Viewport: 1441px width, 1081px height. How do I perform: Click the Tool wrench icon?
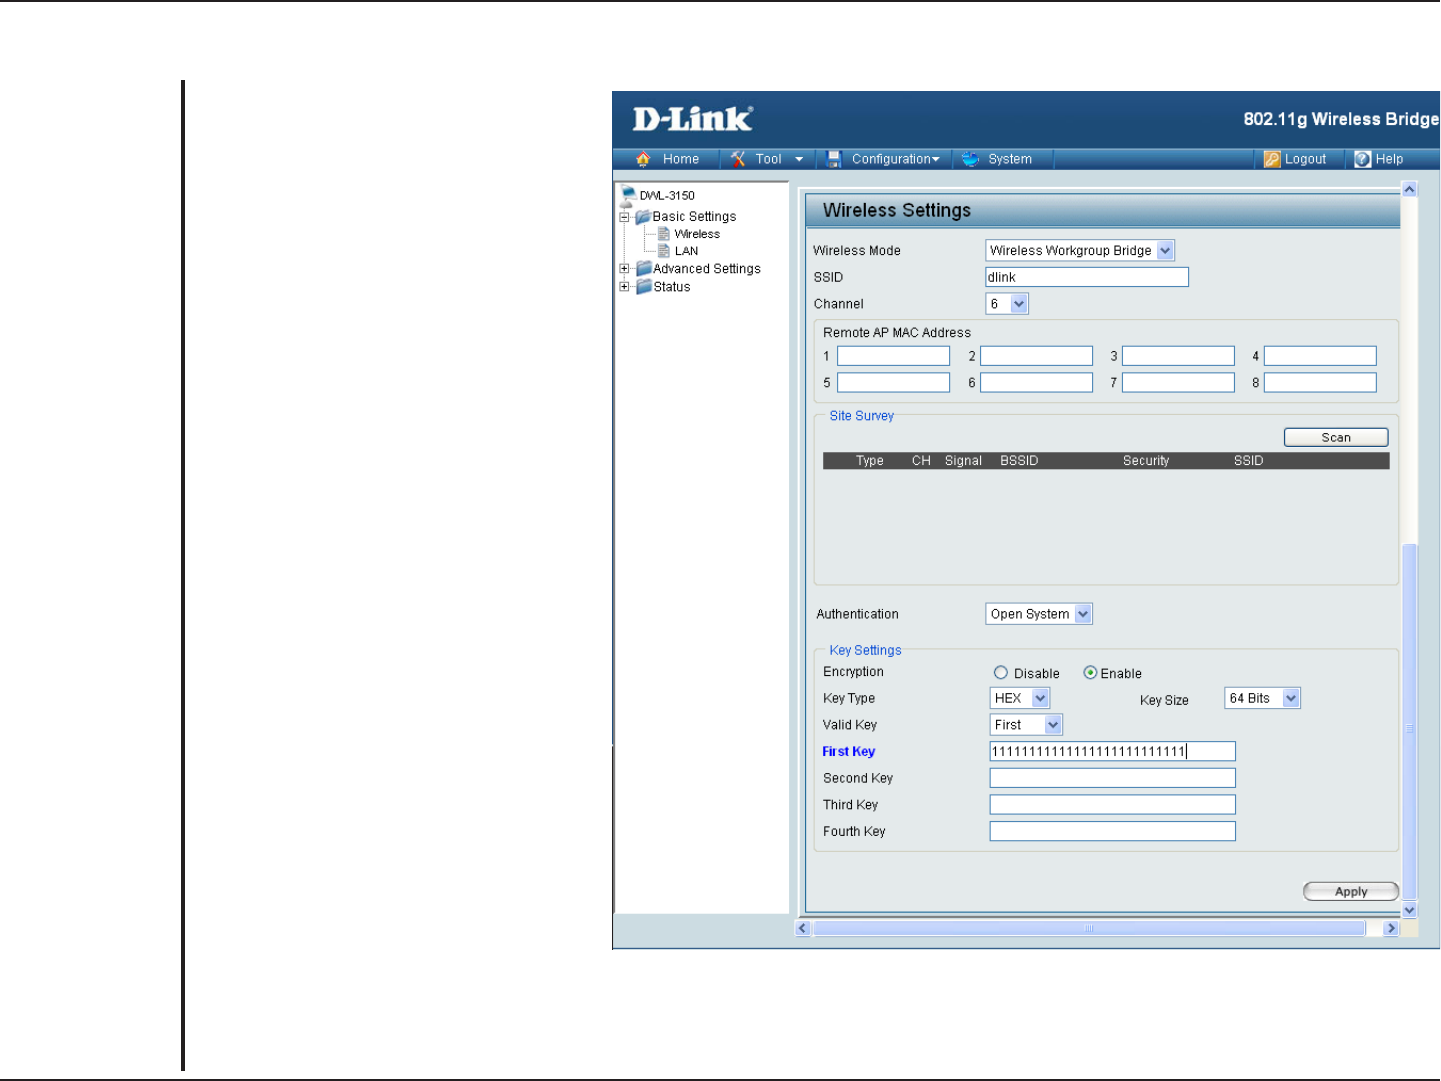point(738,159)
